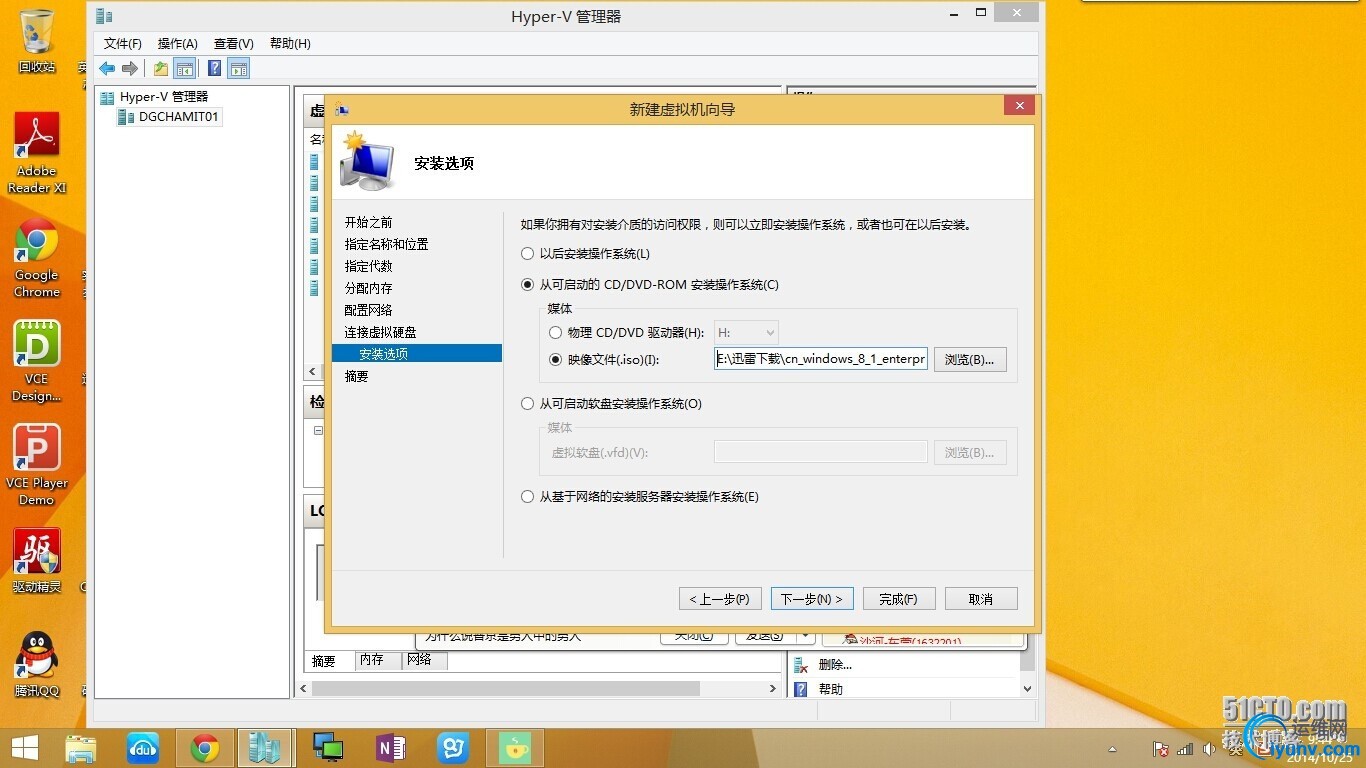The image size is (1366, 768).
Task: Open the blue 'du' cloud app in taskbar
Action: pos(143,748)
